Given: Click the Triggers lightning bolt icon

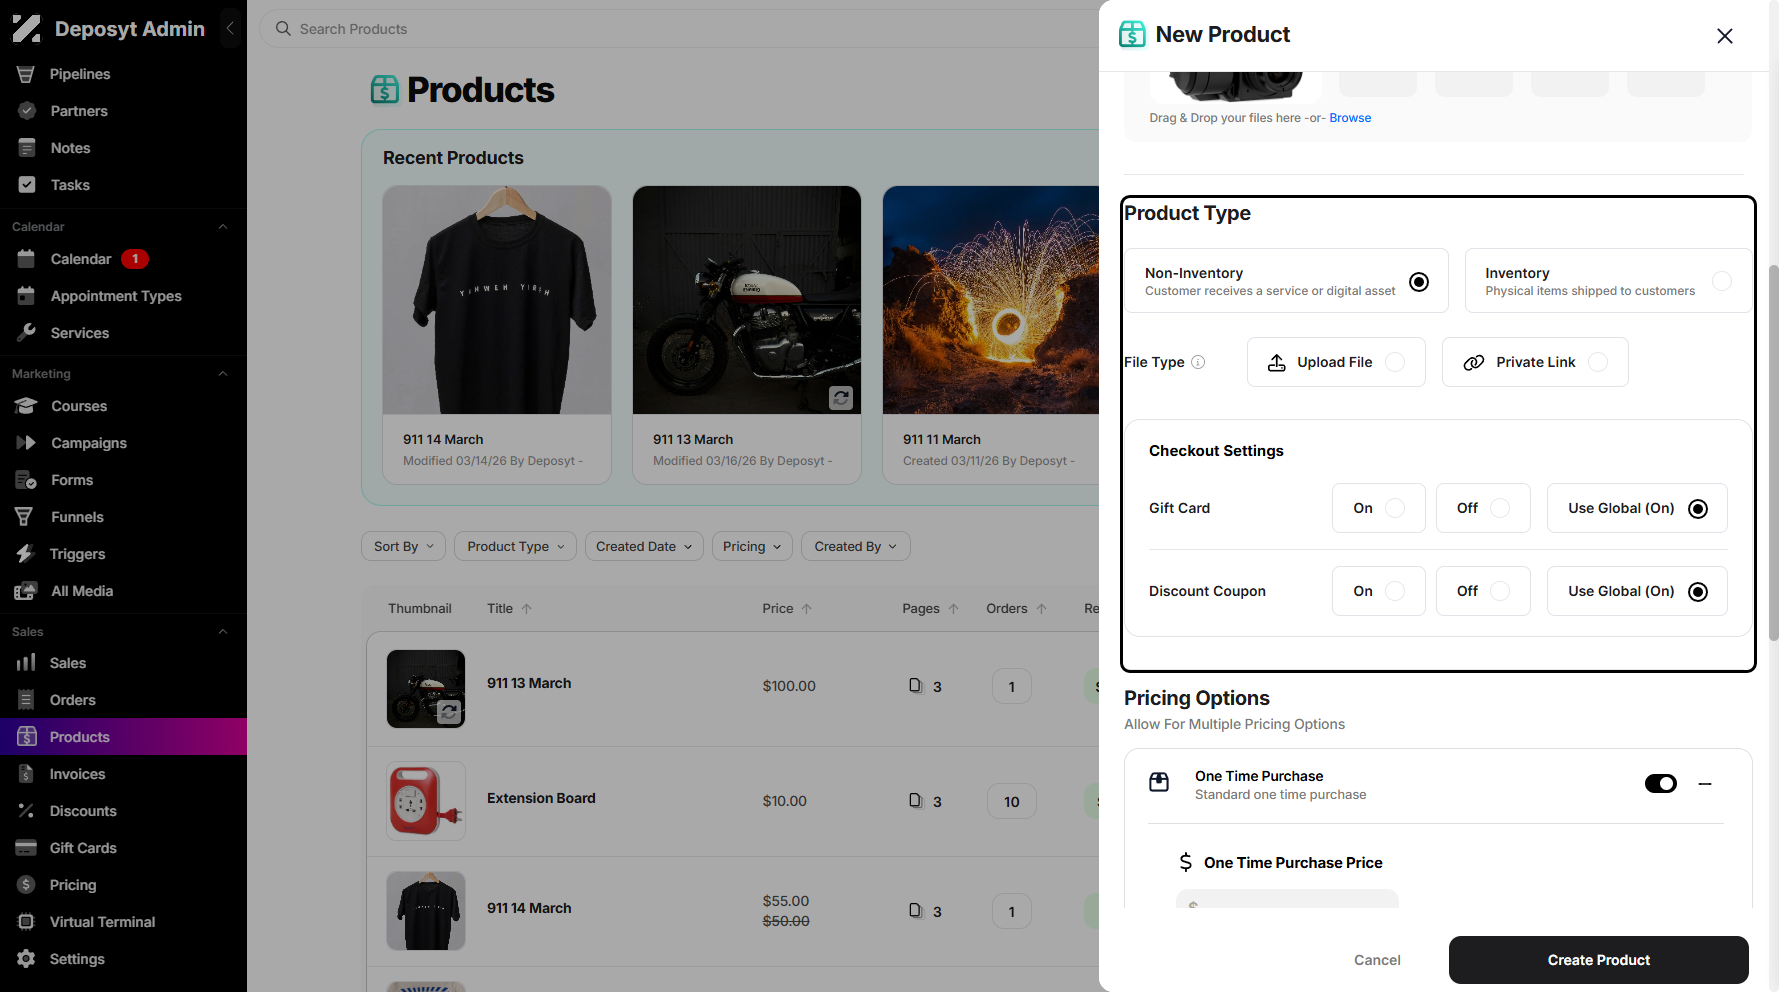Looking at the screenshot, I should 26,554.
